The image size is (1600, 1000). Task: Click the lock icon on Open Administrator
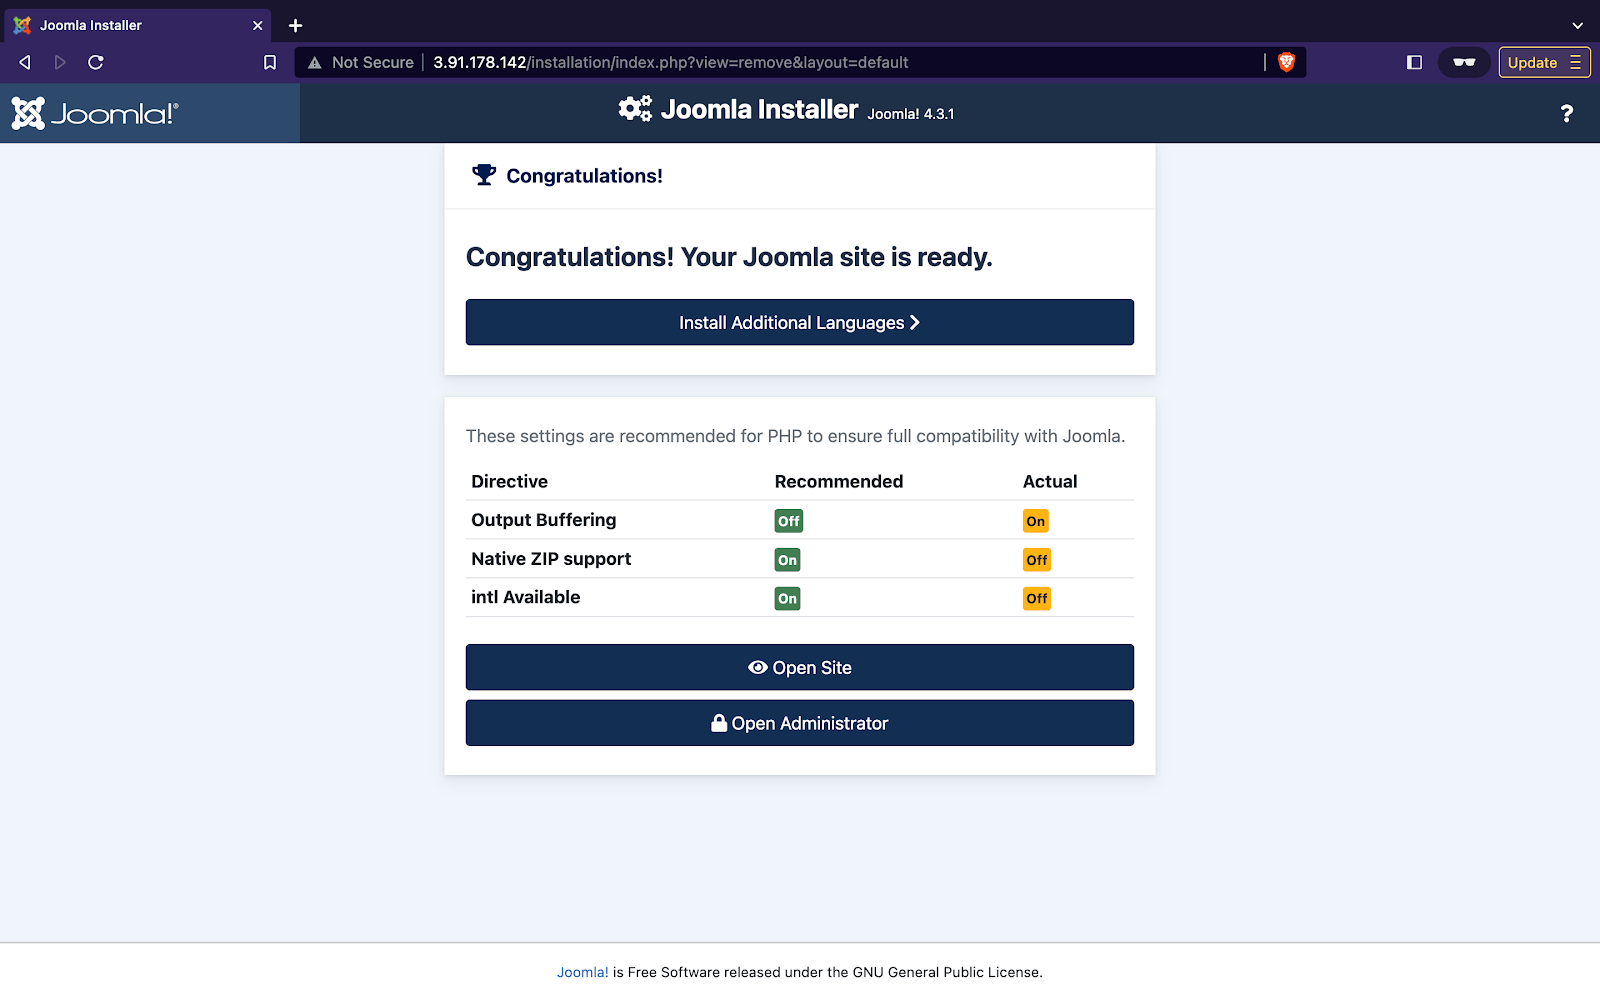[717, 723]
